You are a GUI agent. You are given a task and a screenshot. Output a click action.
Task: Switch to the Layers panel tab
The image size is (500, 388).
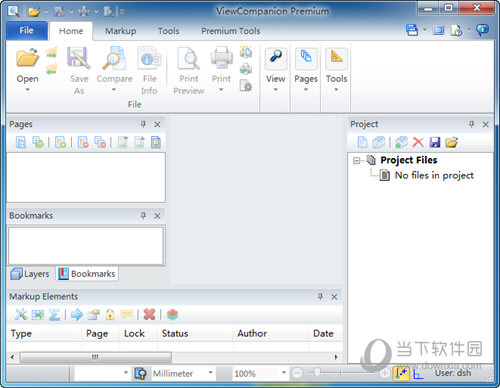tap(30, 274)
